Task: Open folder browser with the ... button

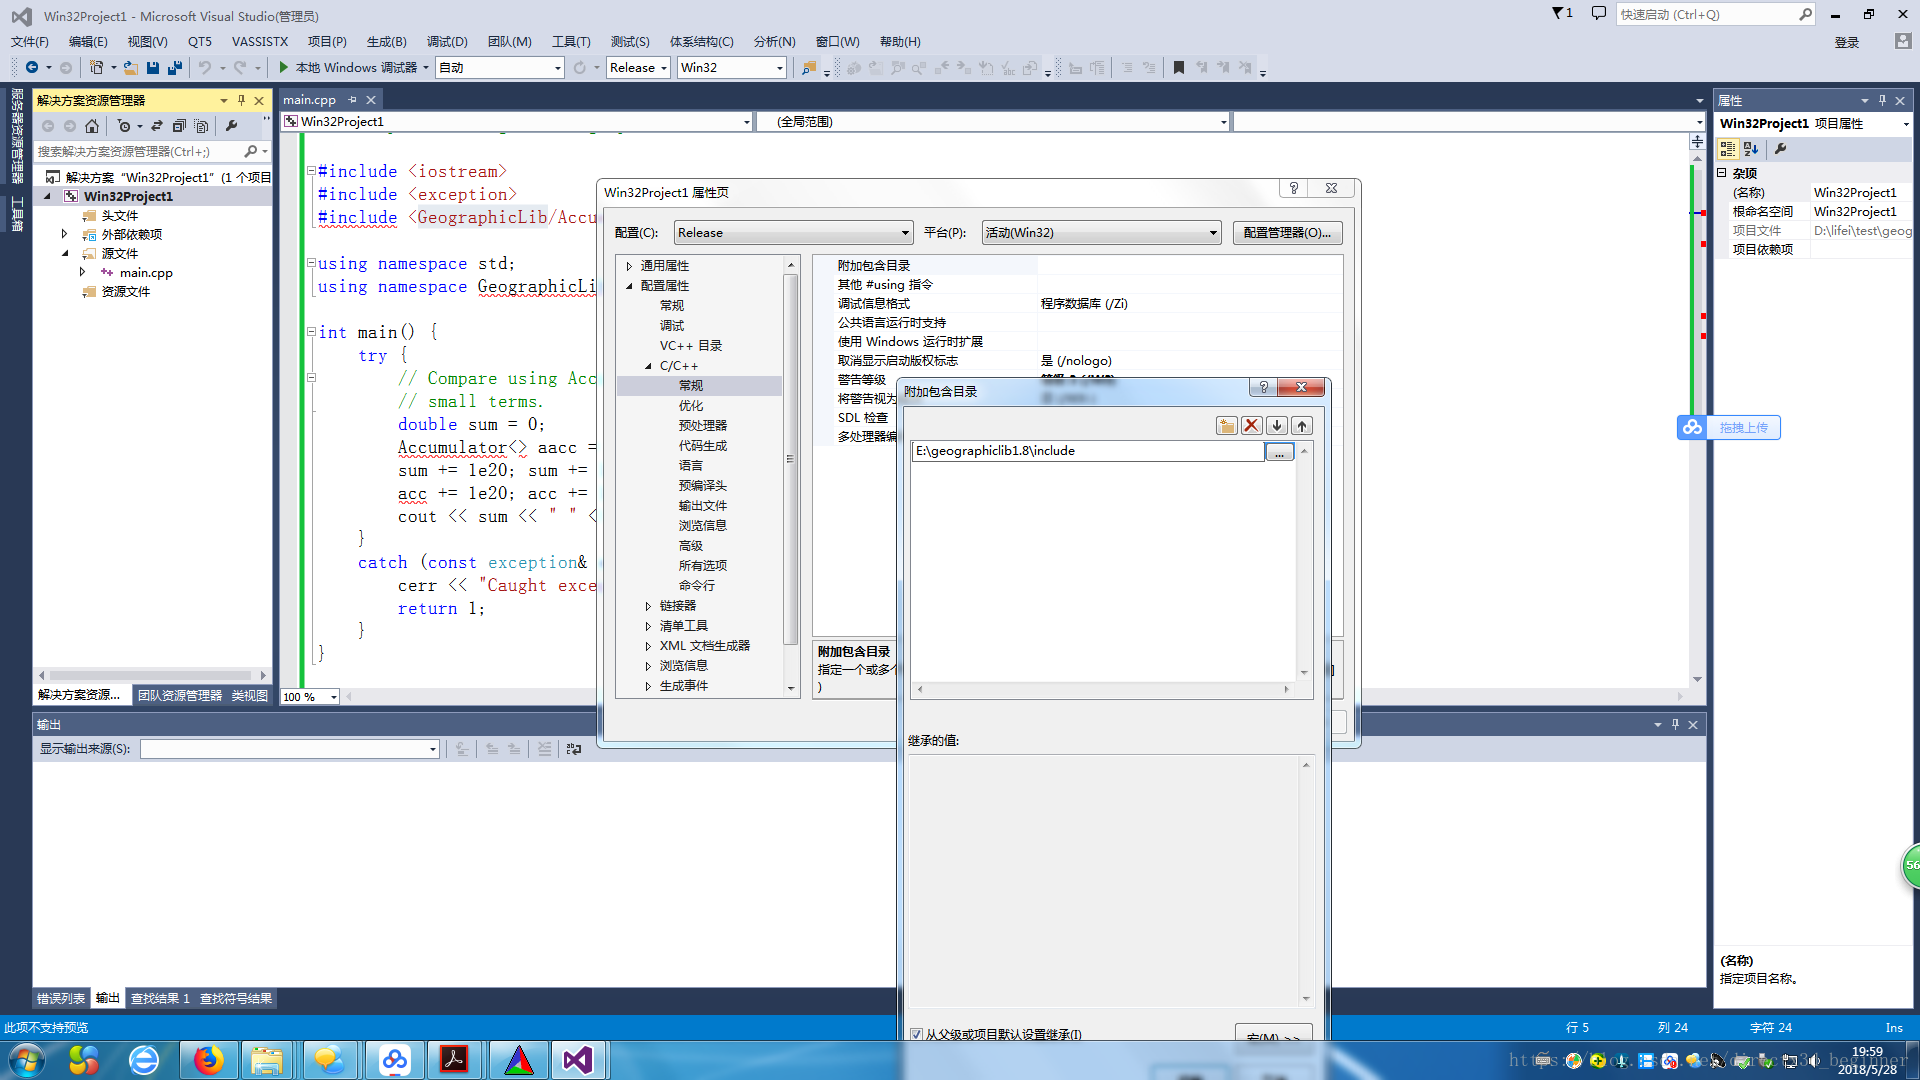Action: coord(1279,452)
